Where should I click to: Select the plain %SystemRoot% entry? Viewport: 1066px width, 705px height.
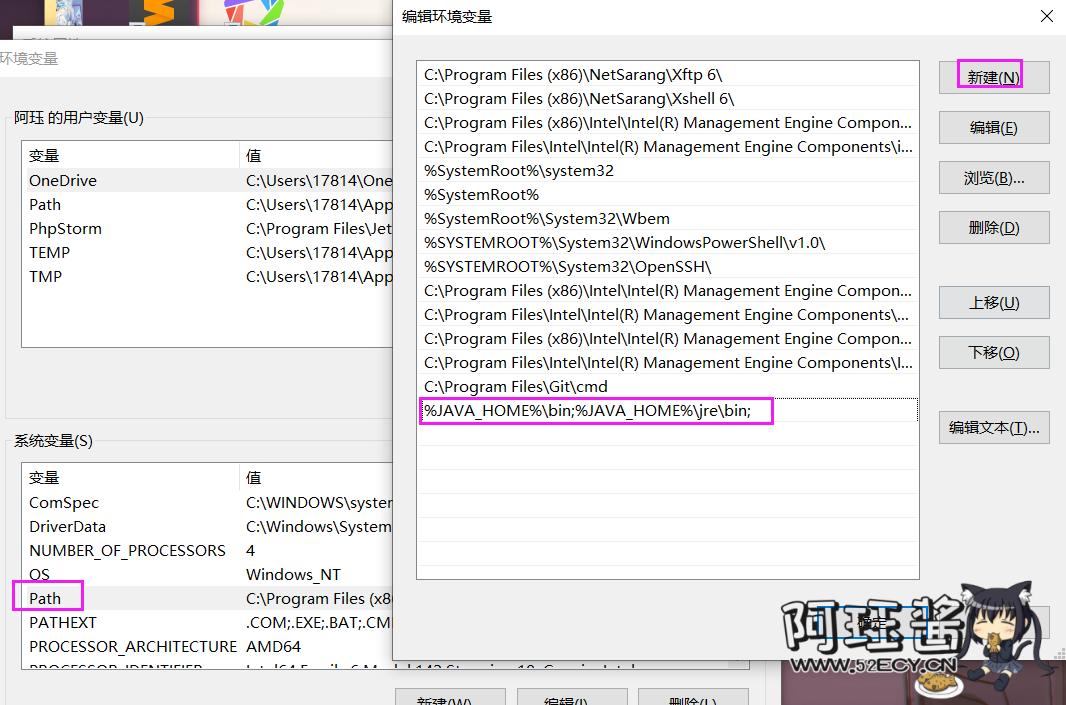pyautogui.click(x=667, y=194)
